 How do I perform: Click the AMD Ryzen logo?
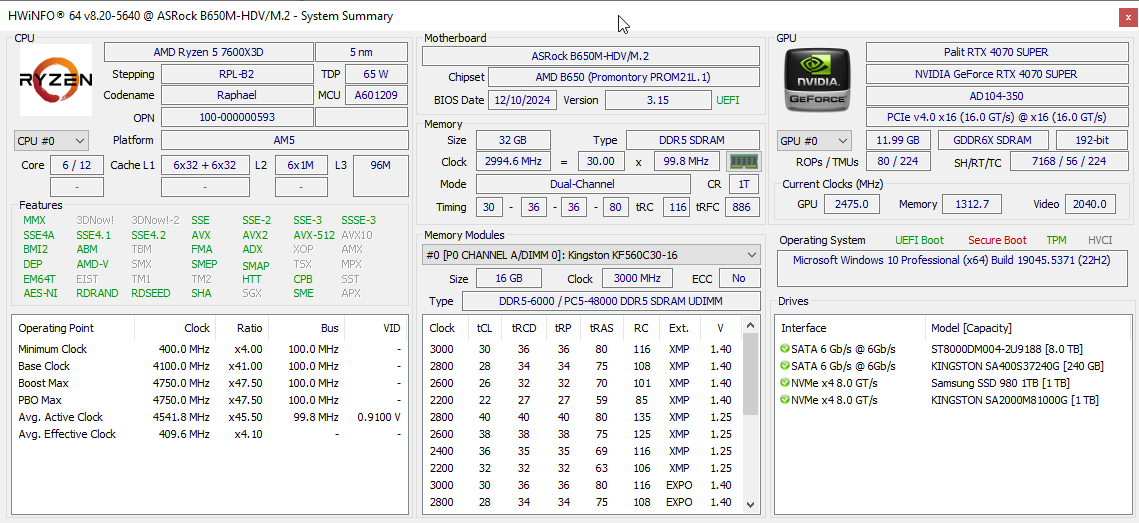tap(56, 80)
